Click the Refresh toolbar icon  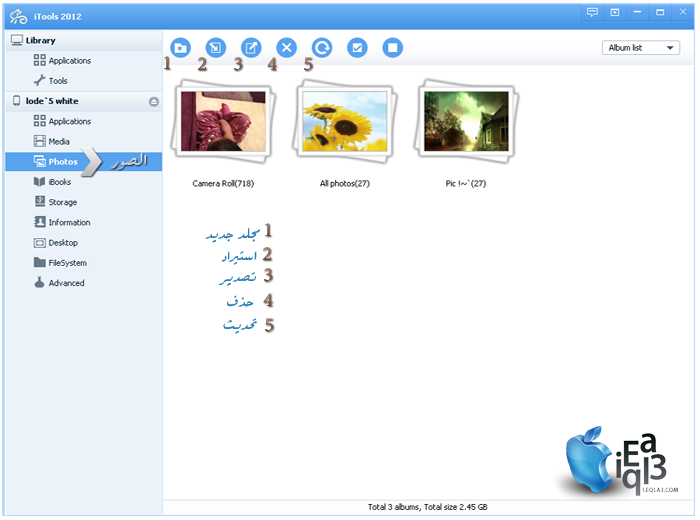(x=321, y=47)
